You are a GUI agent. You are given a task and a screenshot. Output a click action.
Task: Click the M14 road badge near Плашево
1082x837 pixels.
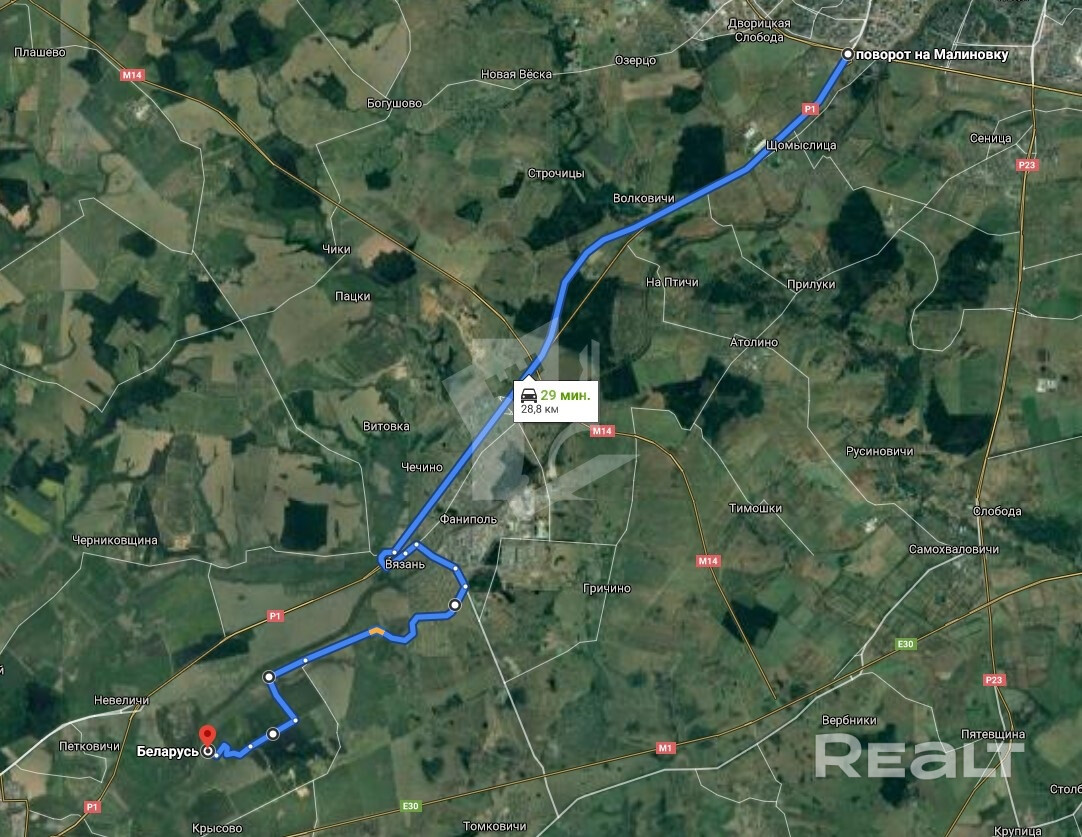tap(132, 75)
